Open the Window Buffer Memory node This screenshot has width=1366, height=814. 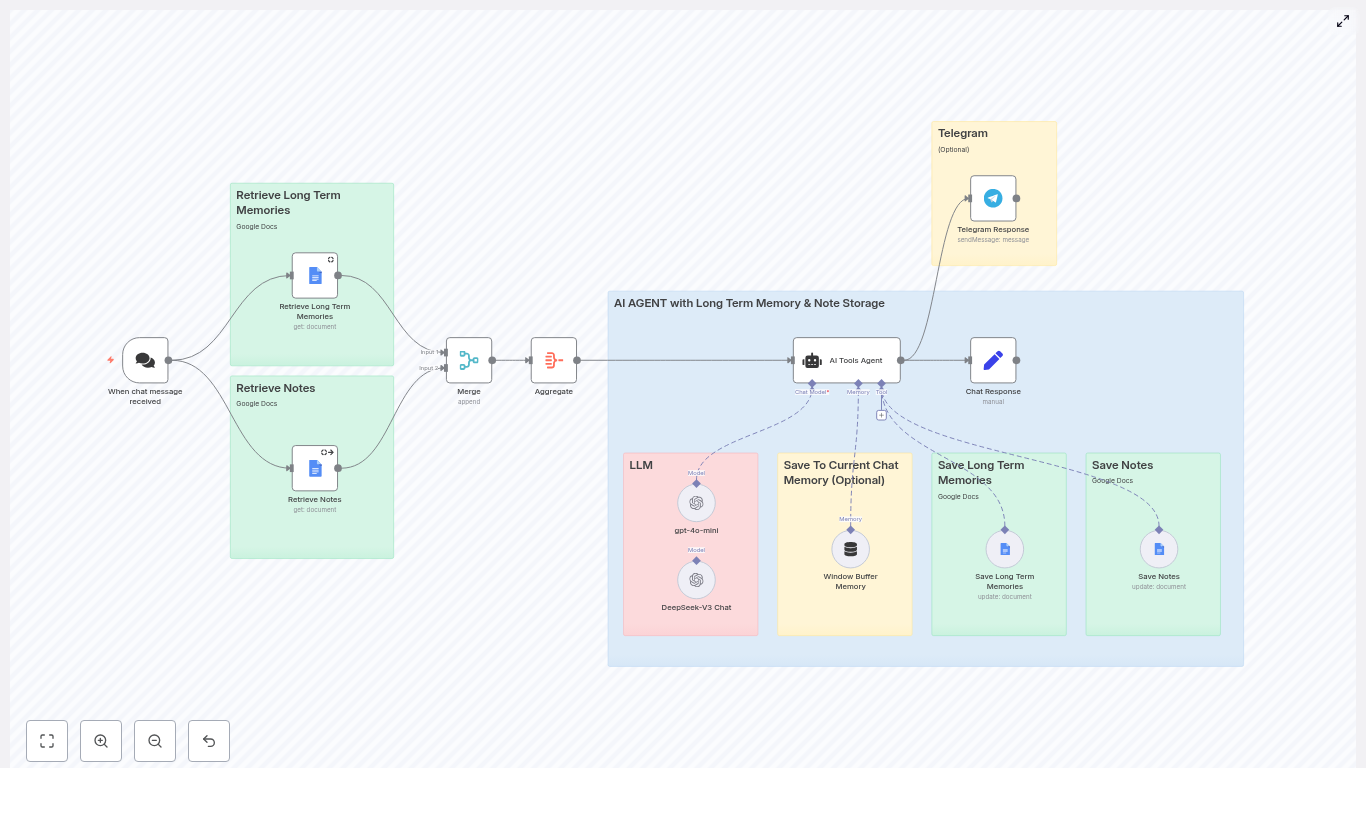850,548
